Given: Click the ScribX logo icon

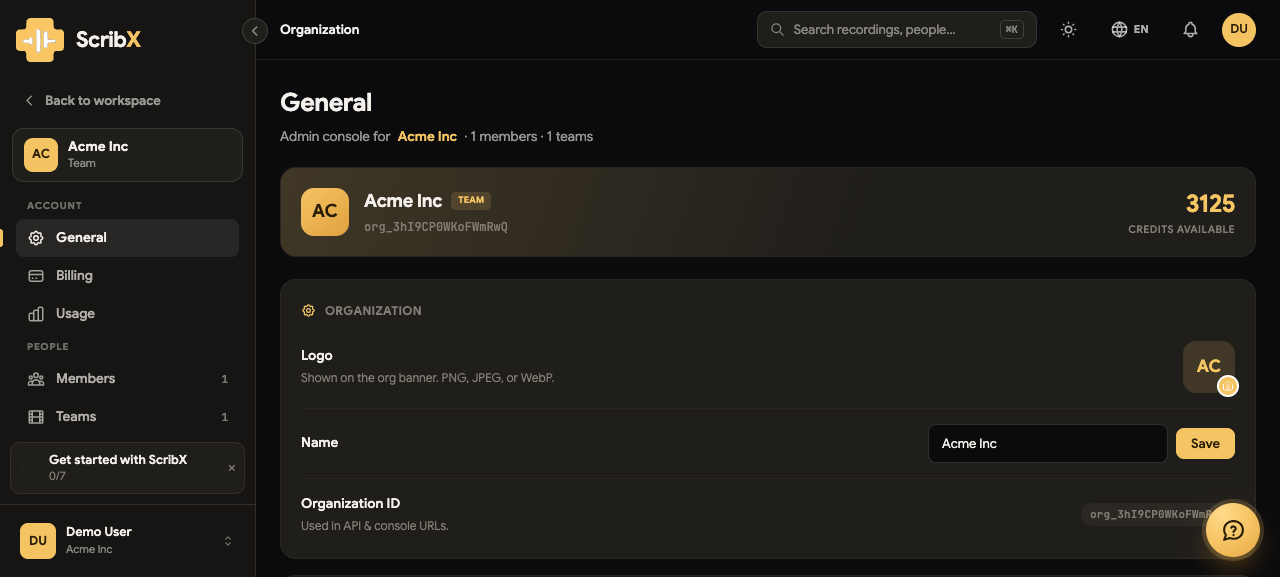Looking at the screenshot, I should [x=40, y=40].
